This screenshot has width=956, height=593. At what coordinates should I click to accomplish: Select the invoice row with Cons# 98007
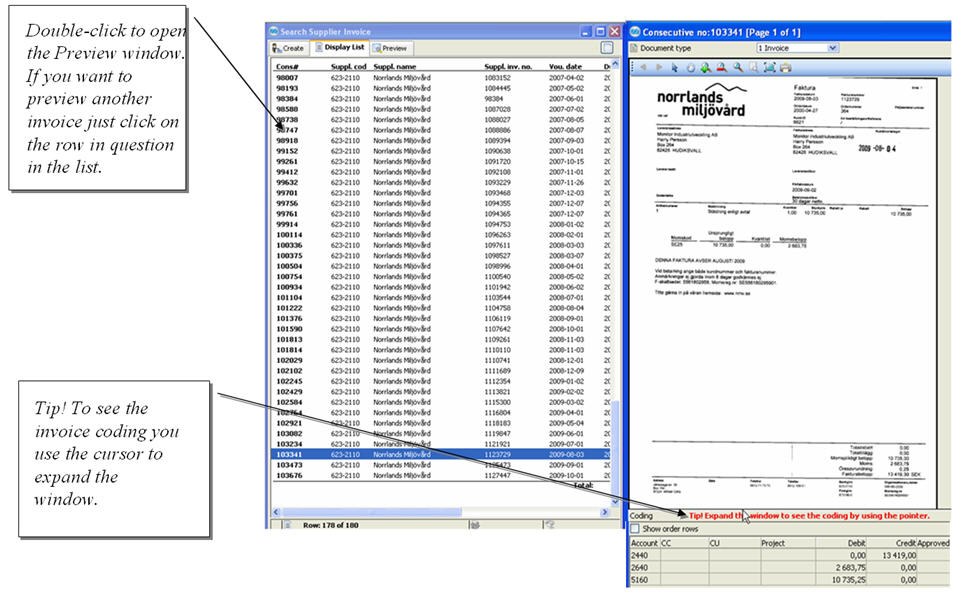pos(441,78)
